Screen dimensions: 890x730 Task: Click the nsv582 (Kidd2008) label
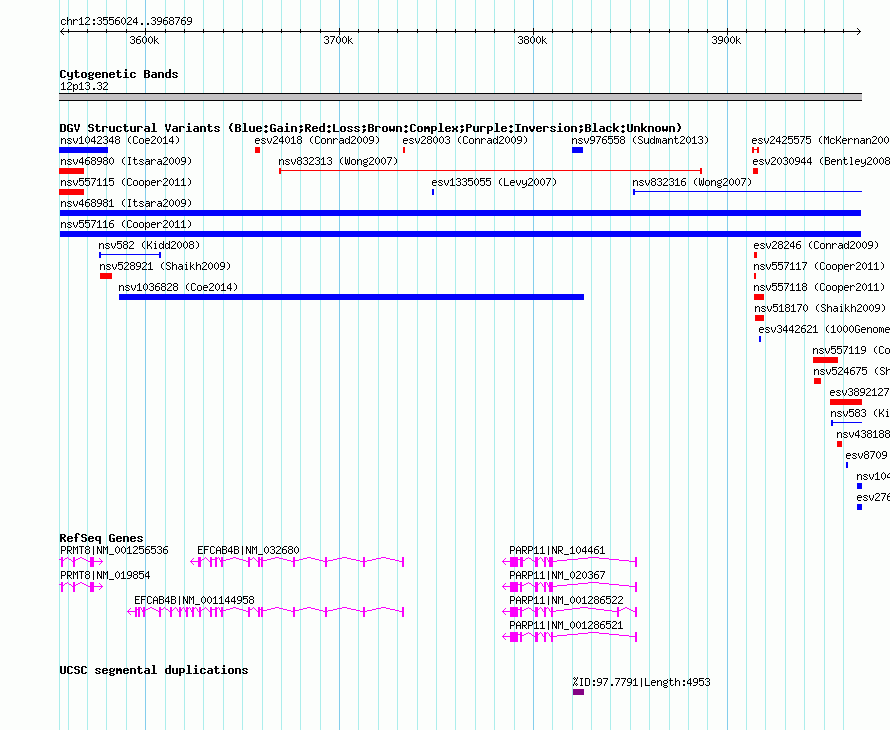pyautogui.click(x=149, y=245)
